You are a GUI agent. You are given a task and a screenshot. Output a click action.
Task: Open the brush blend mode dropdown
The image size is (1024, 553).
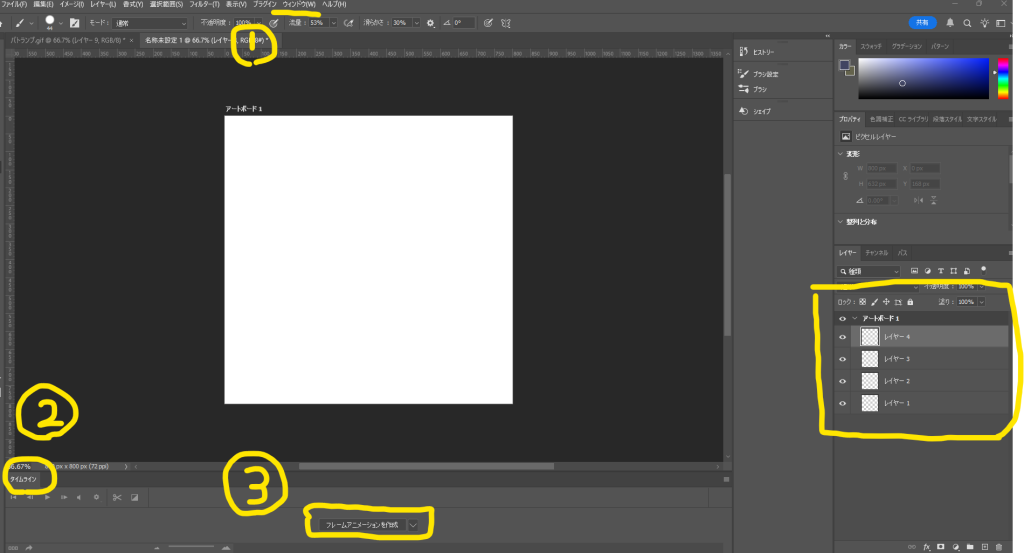click(x=150, y=23)
